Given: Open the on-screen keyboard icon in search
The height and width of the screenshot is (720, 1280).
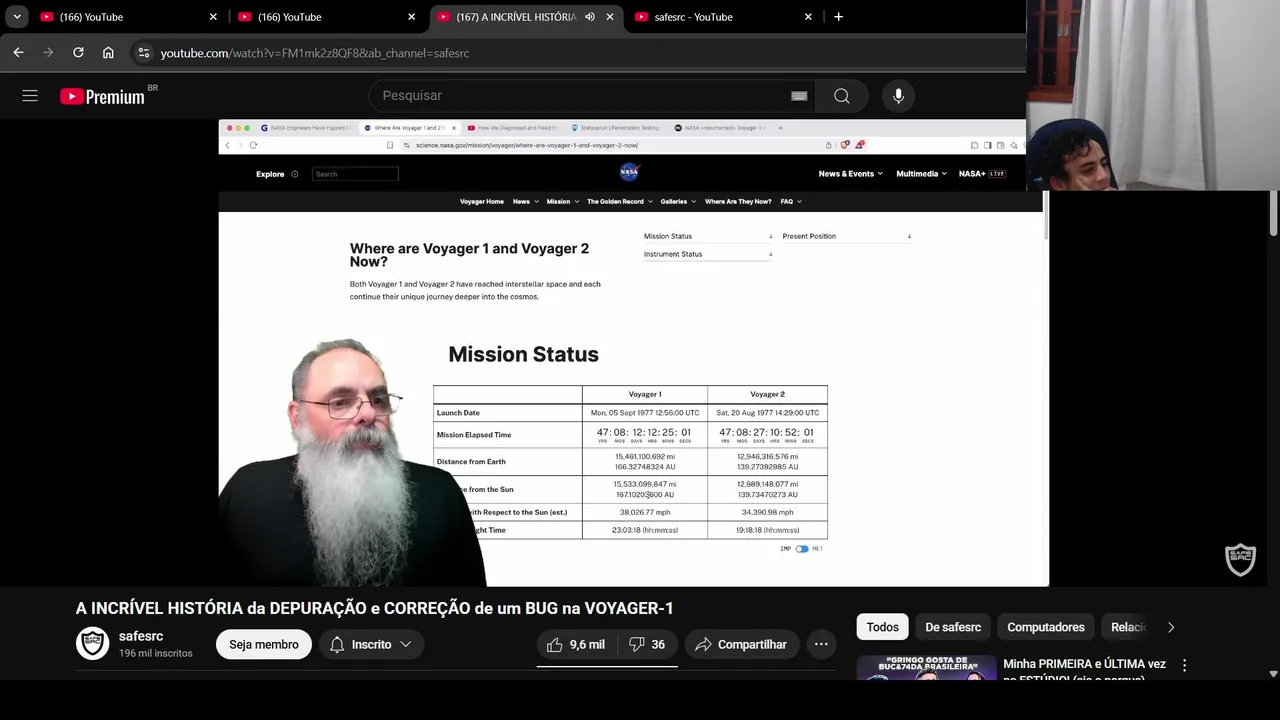Looking at the screenshot, I should [x=799, y=96].
